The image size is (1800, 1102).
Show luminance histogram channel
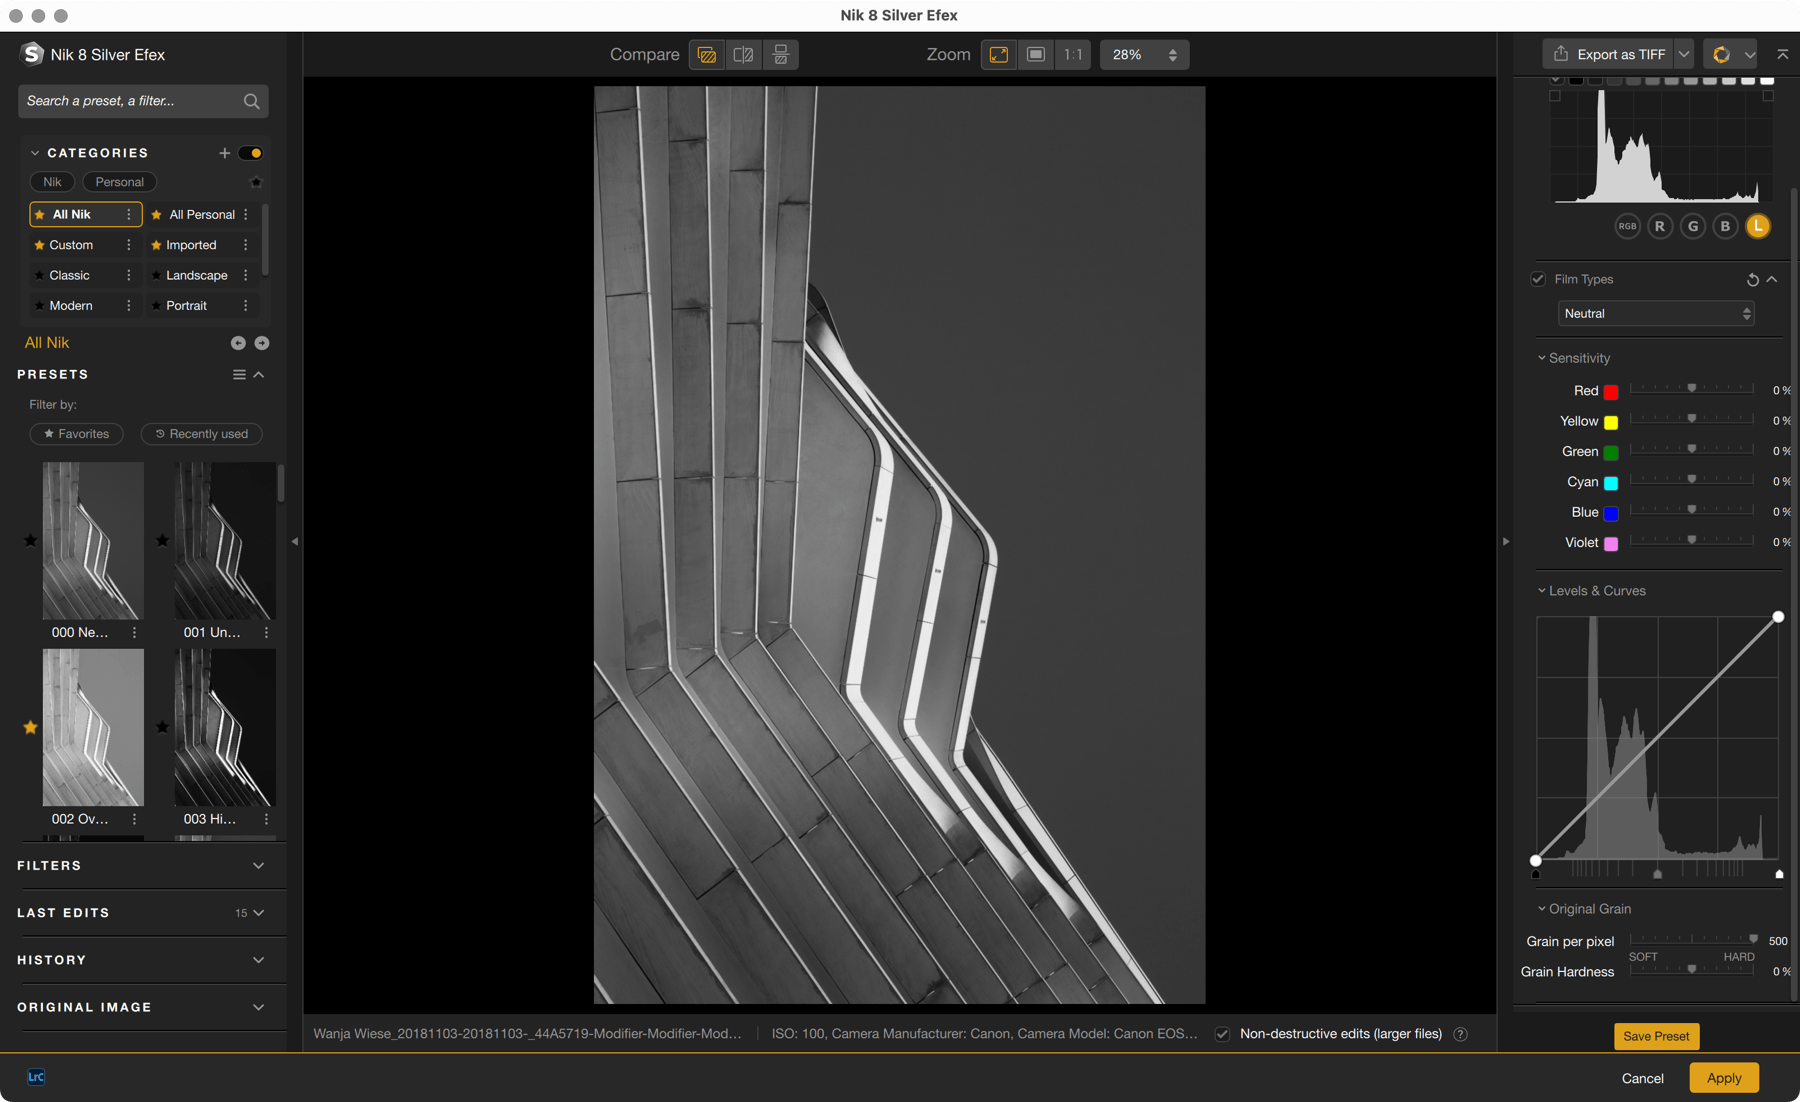(1758, 226)
